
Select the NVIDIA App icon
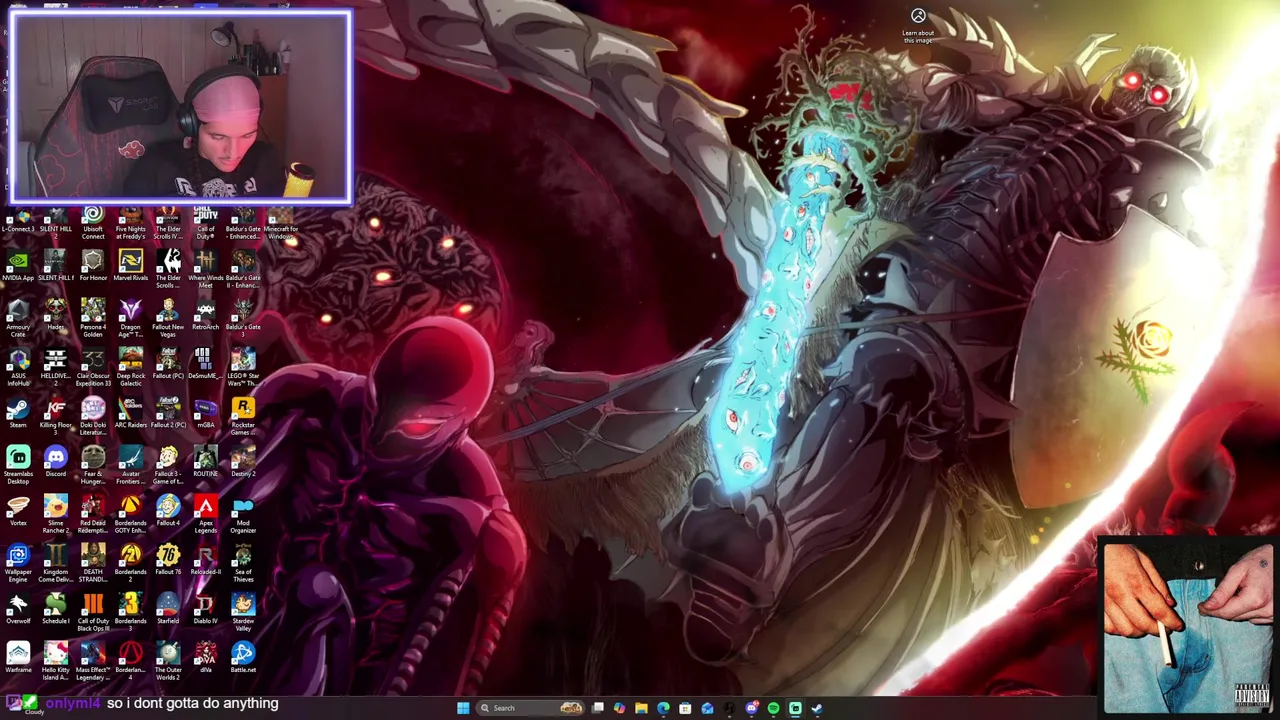[x=18, y=267]
